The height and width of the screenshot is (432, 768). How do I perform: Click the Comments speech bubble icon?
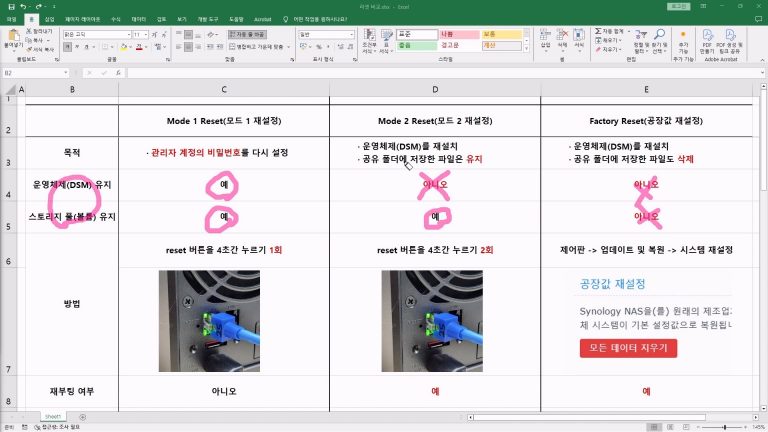tap(758, 19)
